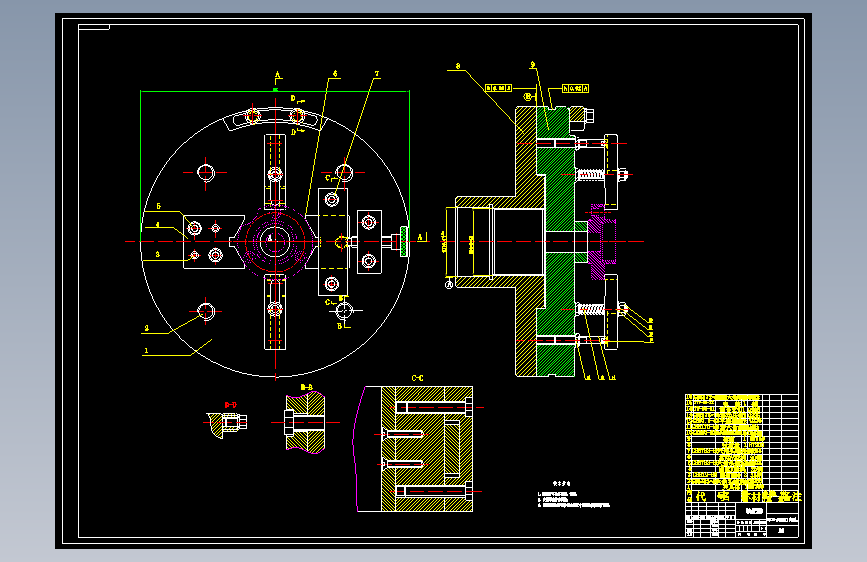Click part callout number 9
This screenshot has width=867, height=562.
533,65
